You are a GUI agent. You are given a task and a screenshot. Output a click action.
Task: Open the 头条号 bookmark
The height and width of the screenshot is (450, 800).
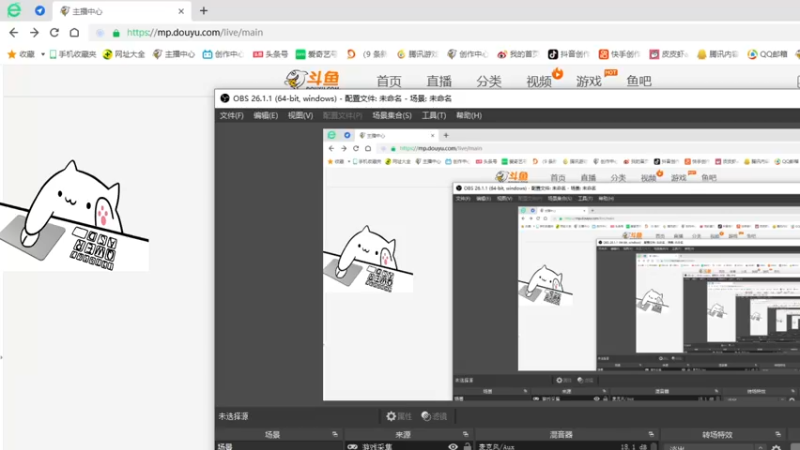pos(270,54)
